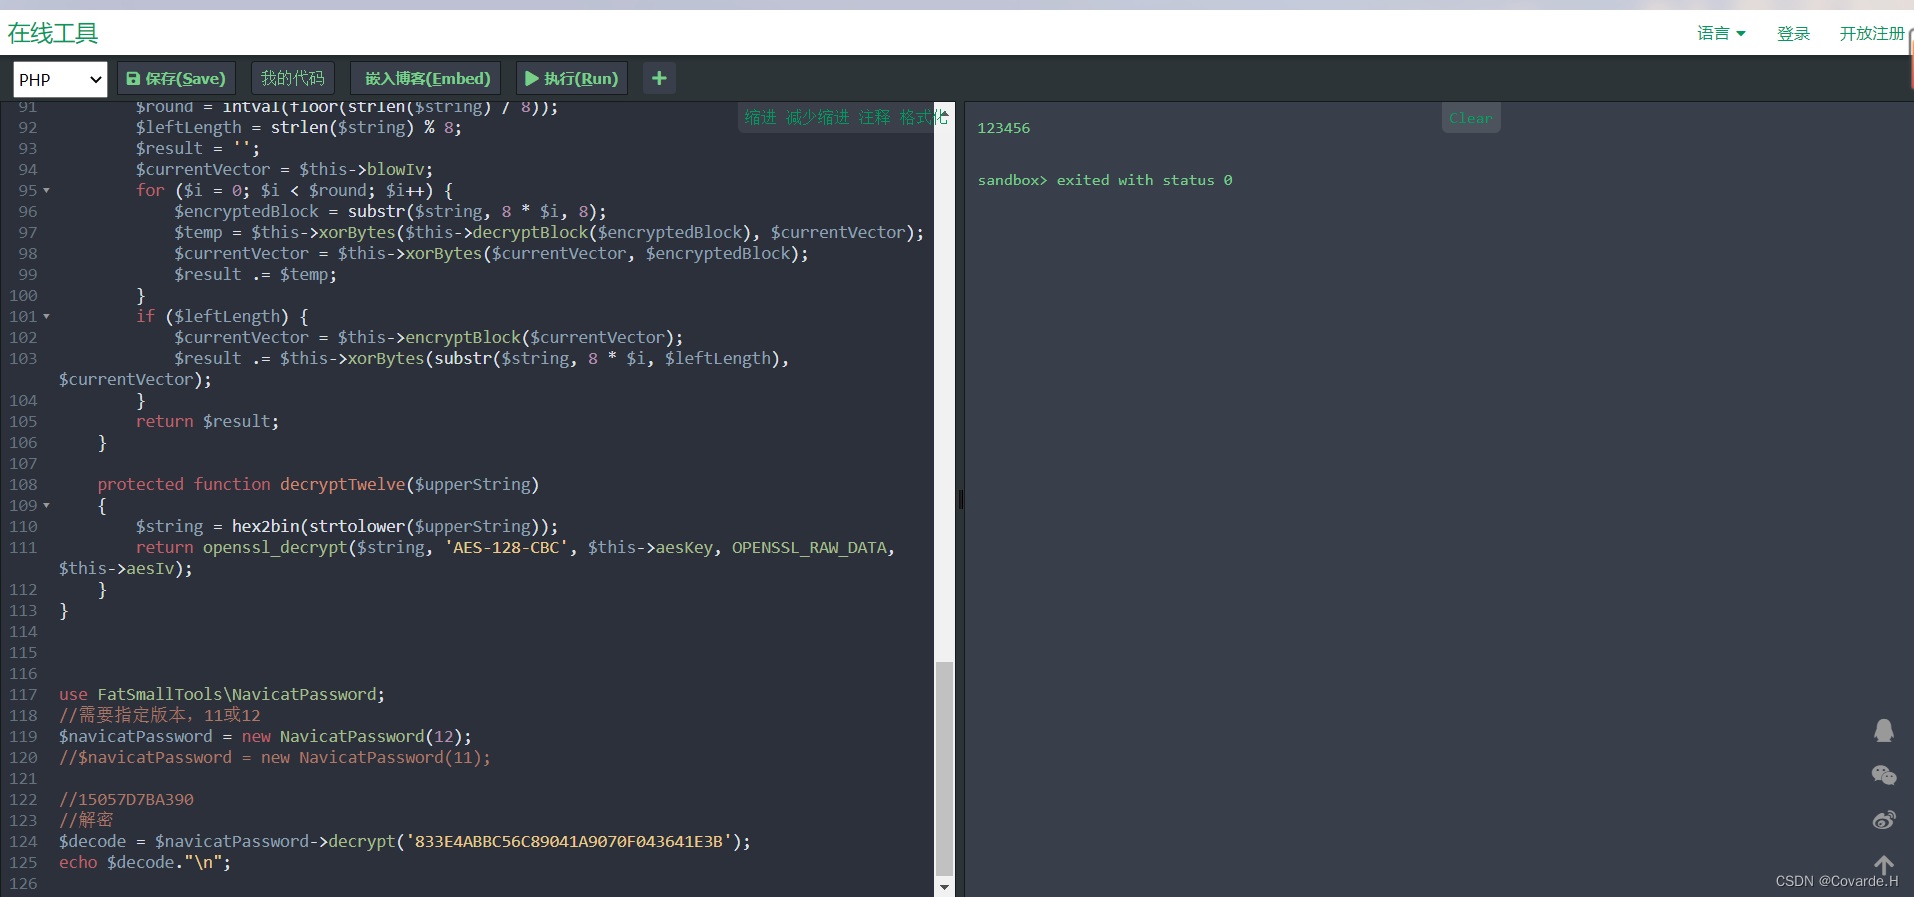Click the 在线工具 site logo
1914x897 pixels.
tap(53, 33)
